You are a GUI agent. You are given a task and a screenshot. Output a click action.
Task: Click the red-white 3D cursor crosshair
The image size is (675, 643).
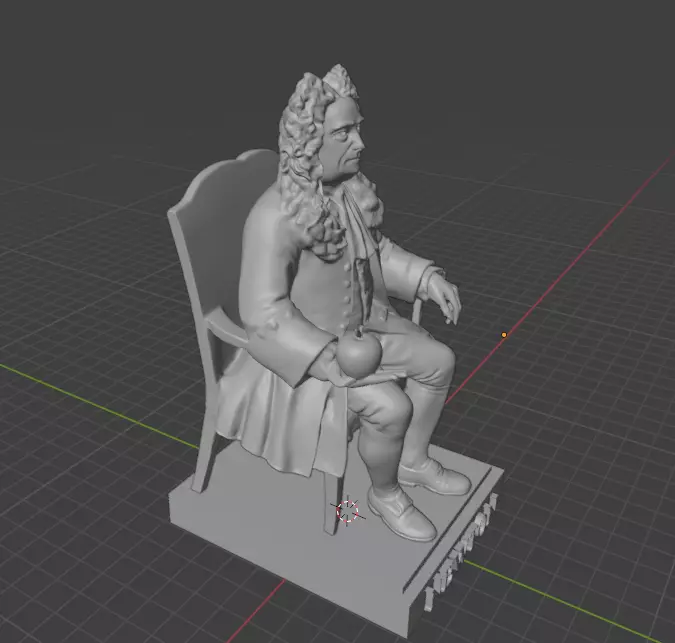[347, 511]
